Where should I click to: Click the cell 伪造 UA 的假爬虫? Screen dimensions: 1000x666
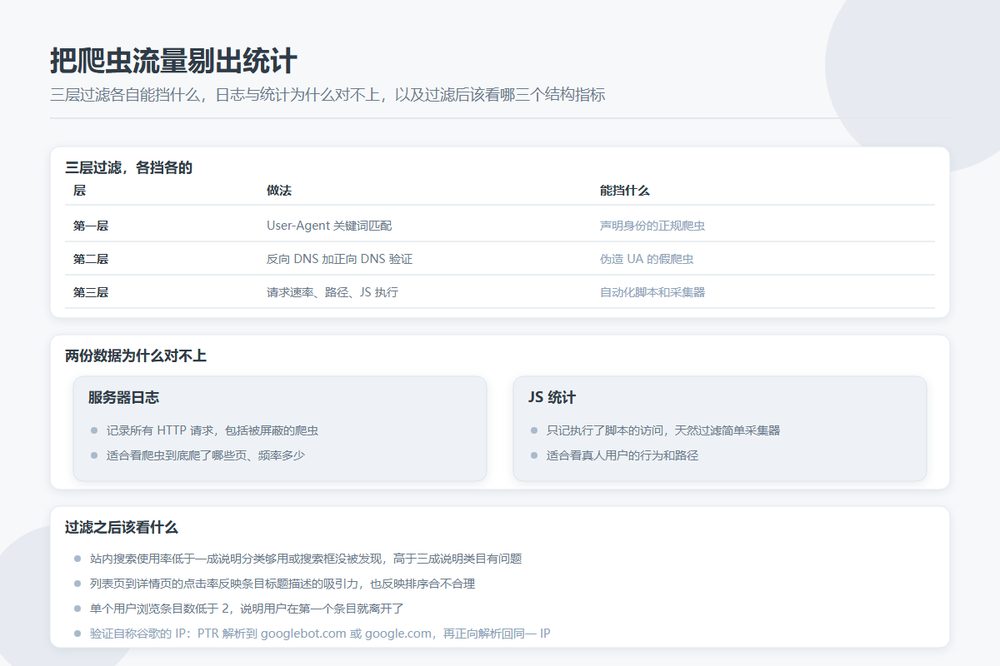(646, 258)
